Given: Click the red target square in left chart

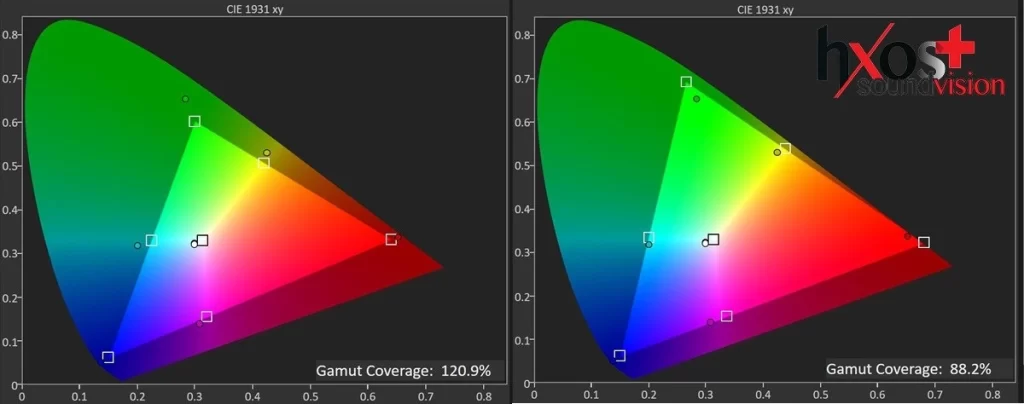Looking at the screenshot, I should pyautogui.click(x=391, y=239).
